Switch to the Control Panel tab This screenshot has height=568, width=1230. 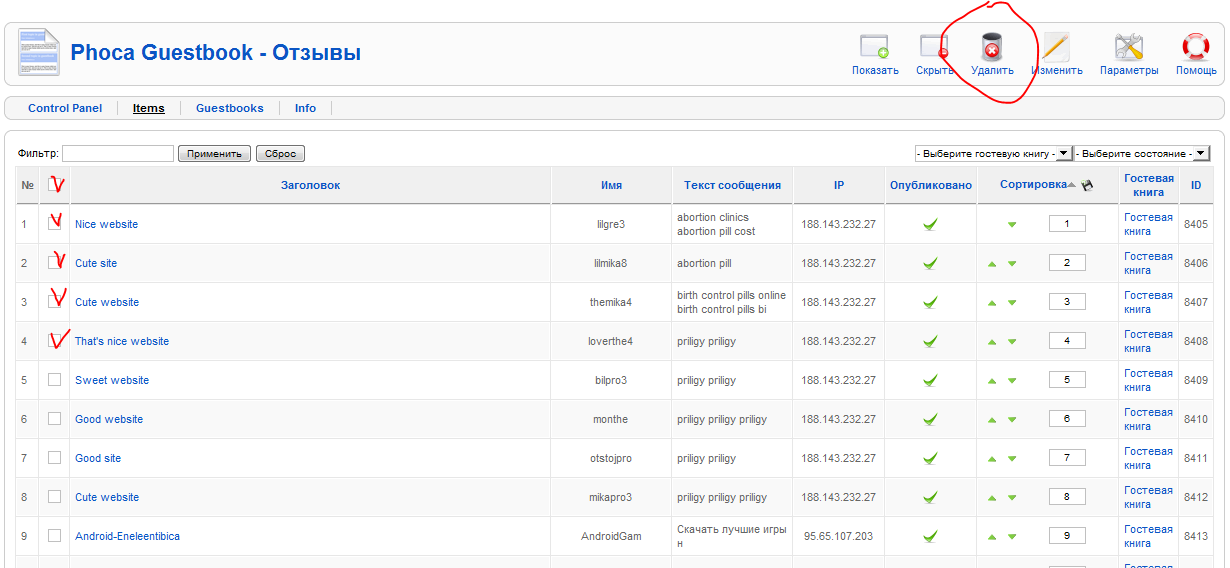(x=65, y=108)
